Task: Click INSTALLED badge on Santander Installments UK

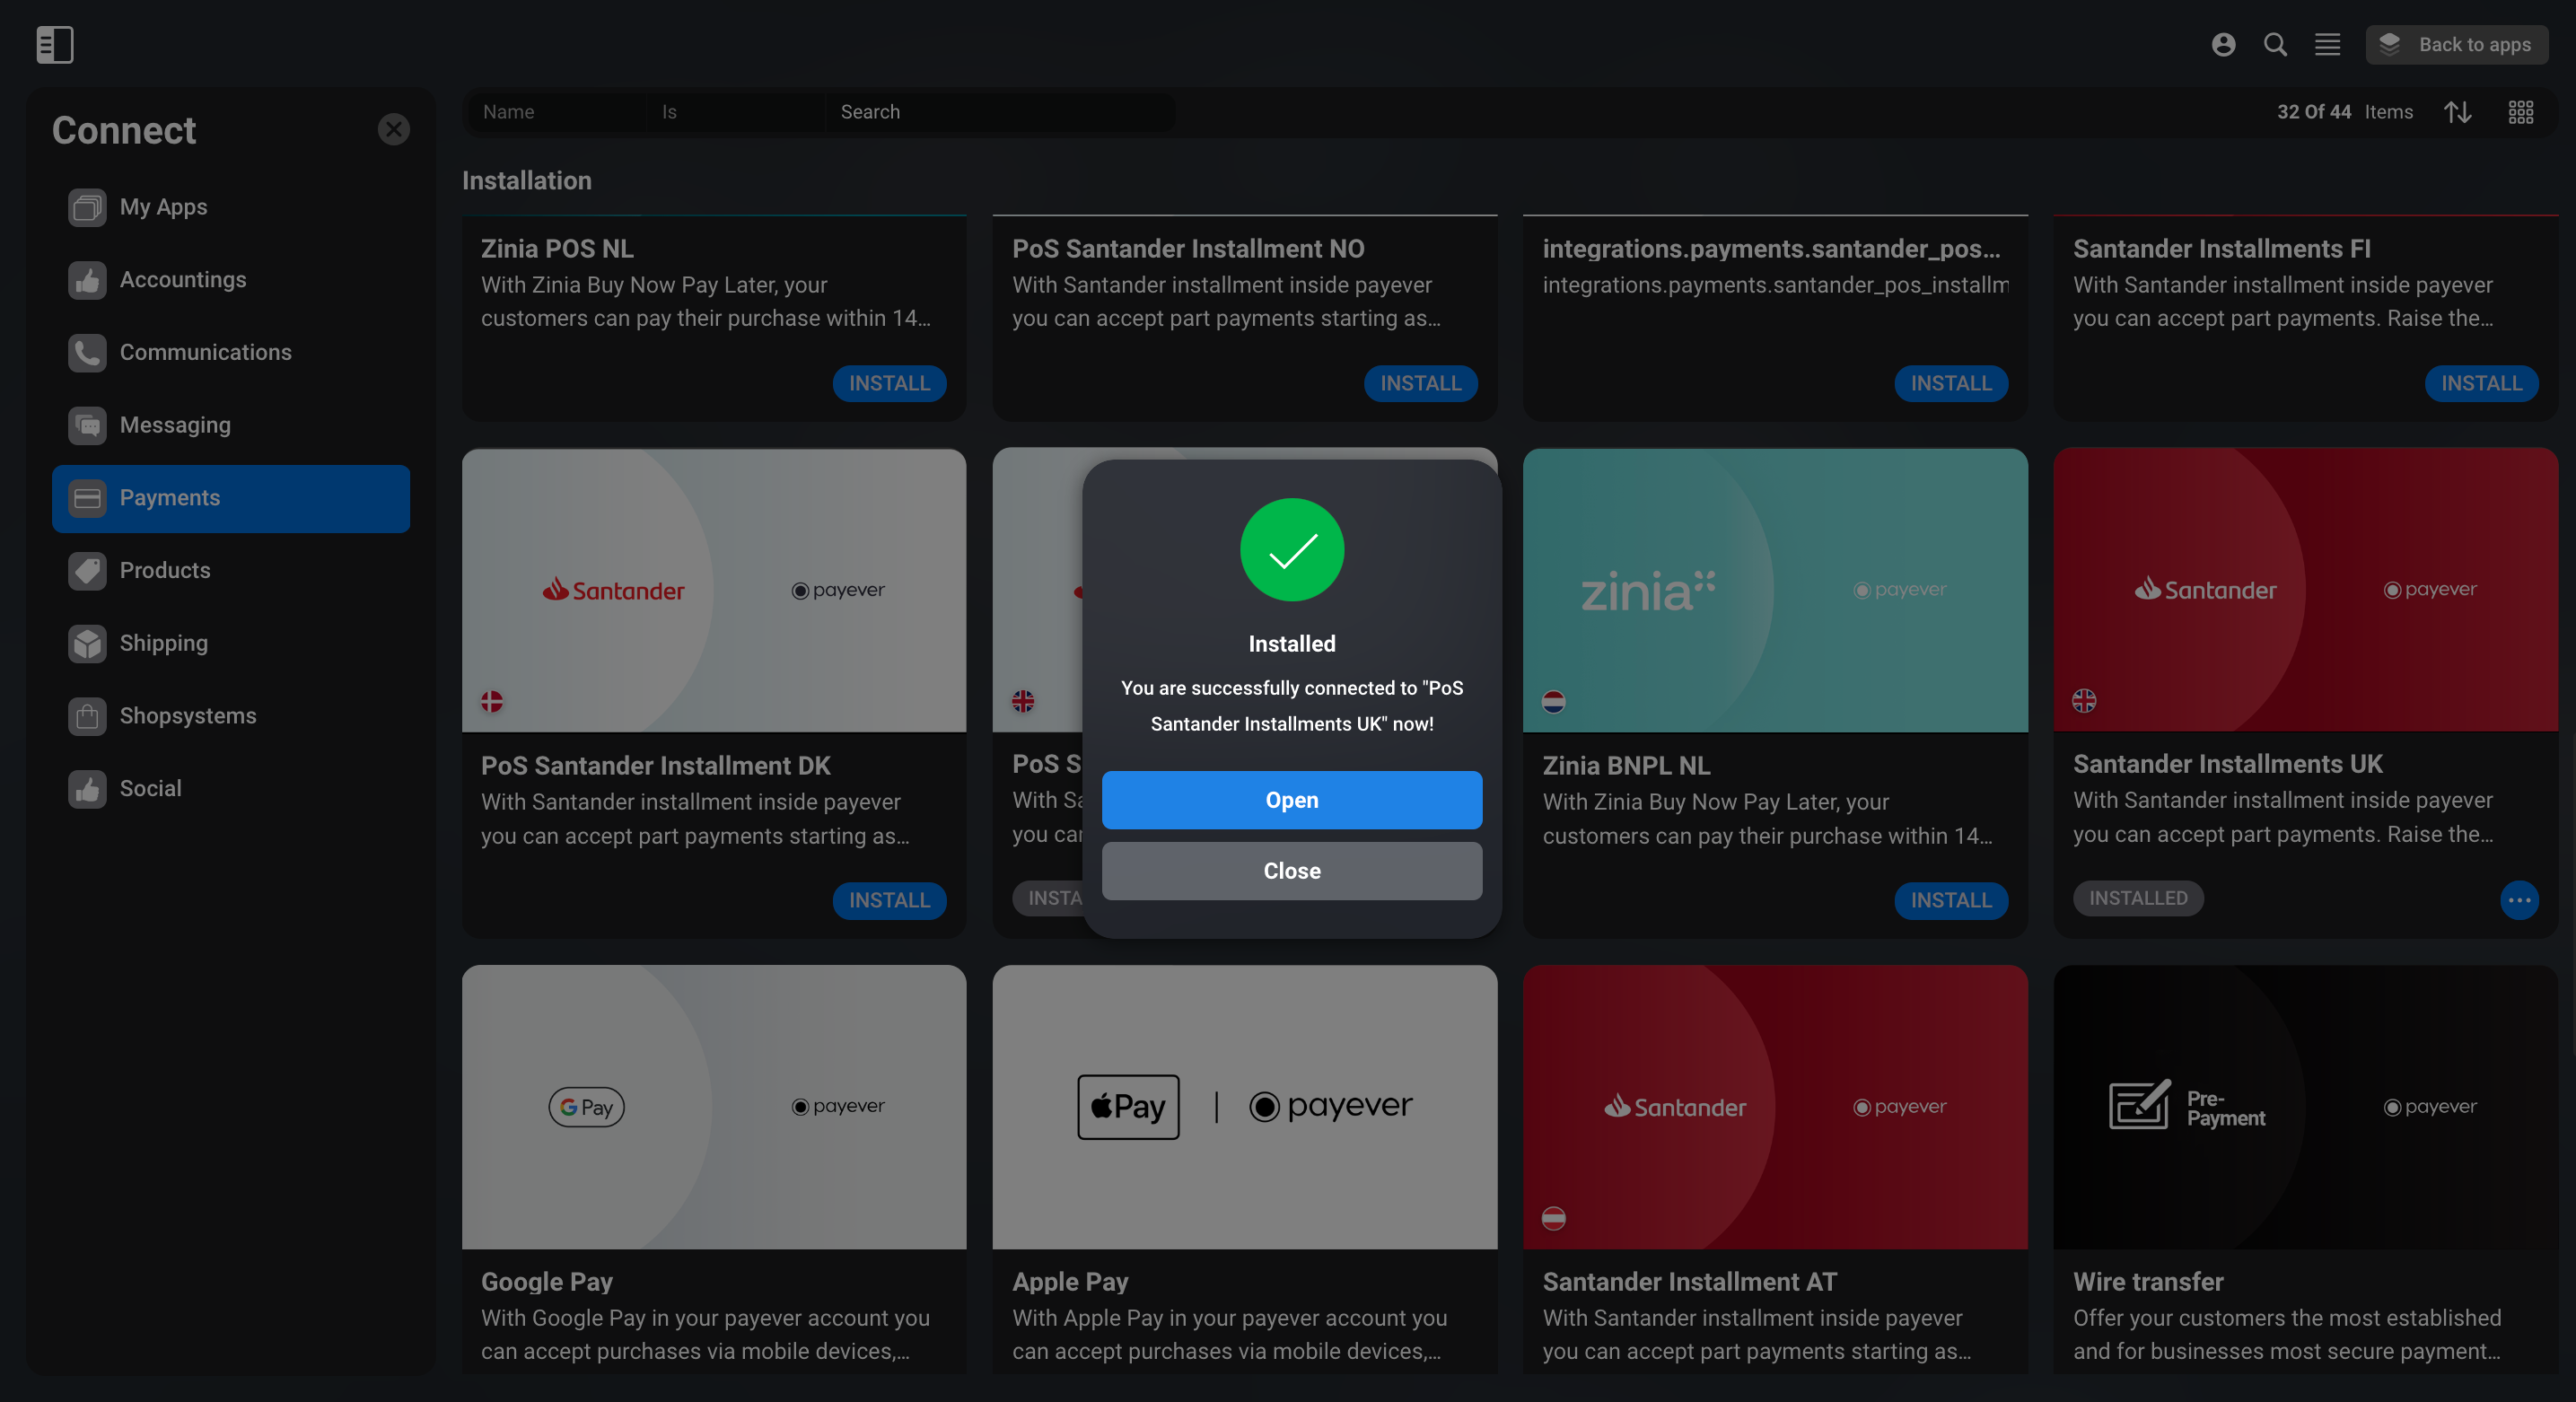Action: coord(2138,898)
